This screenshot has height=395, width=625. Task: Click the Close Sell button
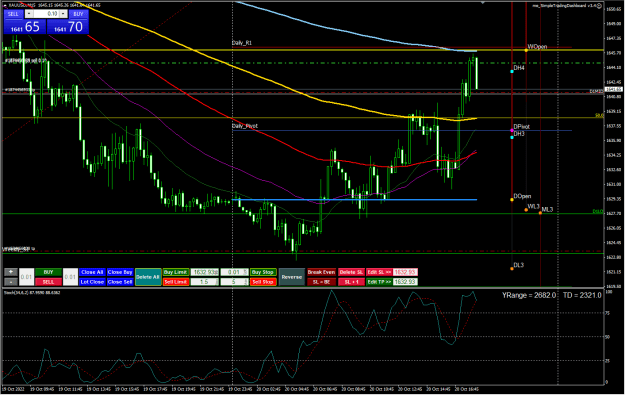click(x=120, y=282)
